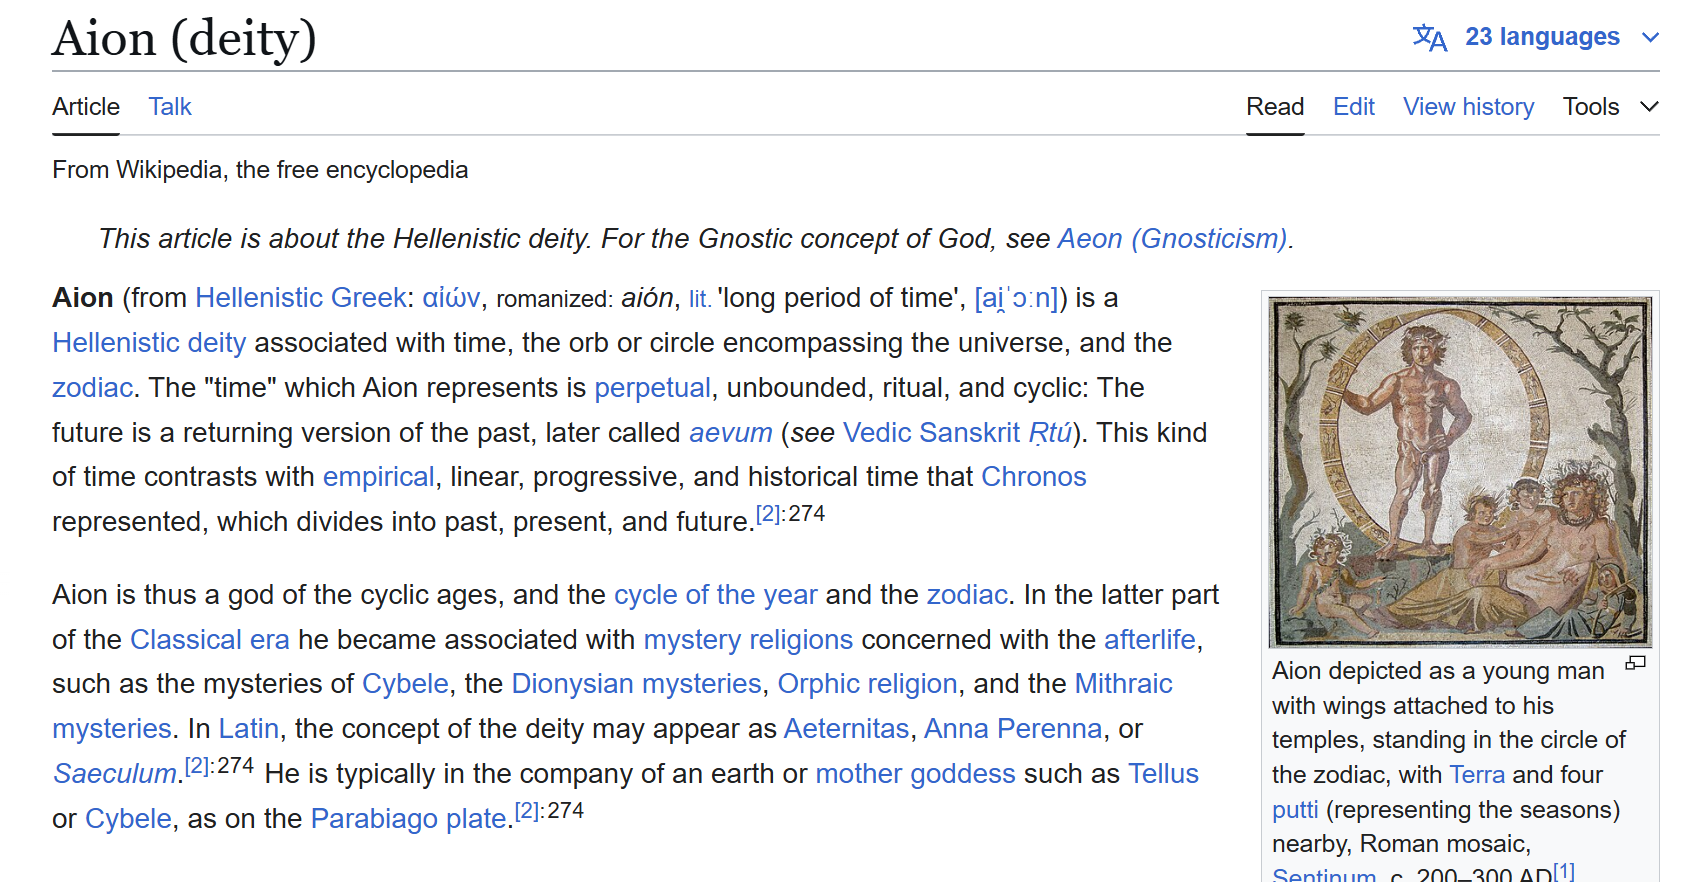This screenshot has height=882, width=1695.
Task: Click the Chronos link
Action: 1033,477
